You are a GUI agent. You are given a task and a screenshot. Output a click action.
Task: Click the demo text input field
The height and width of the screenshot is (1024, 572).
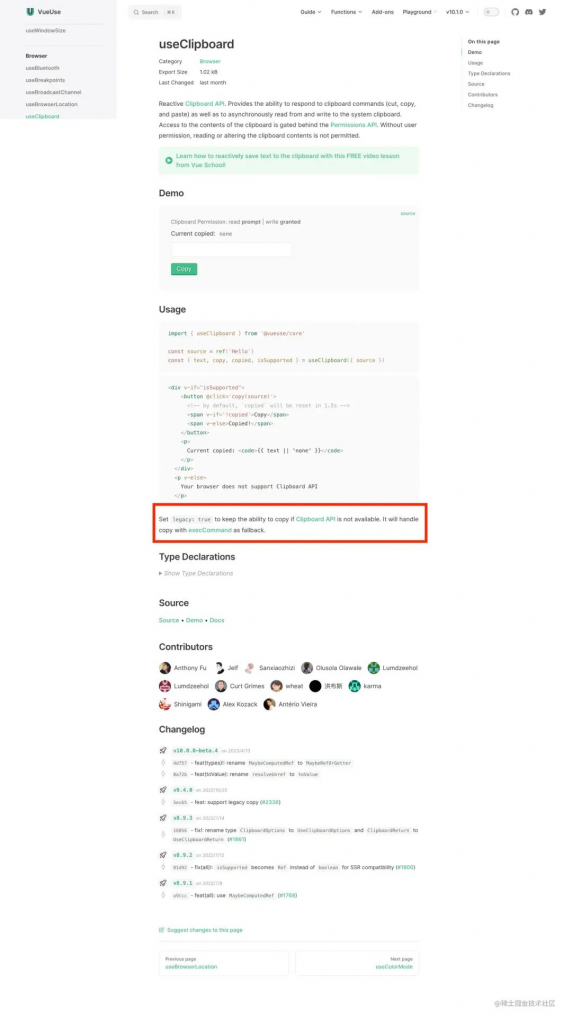click(x=231, y=249)
